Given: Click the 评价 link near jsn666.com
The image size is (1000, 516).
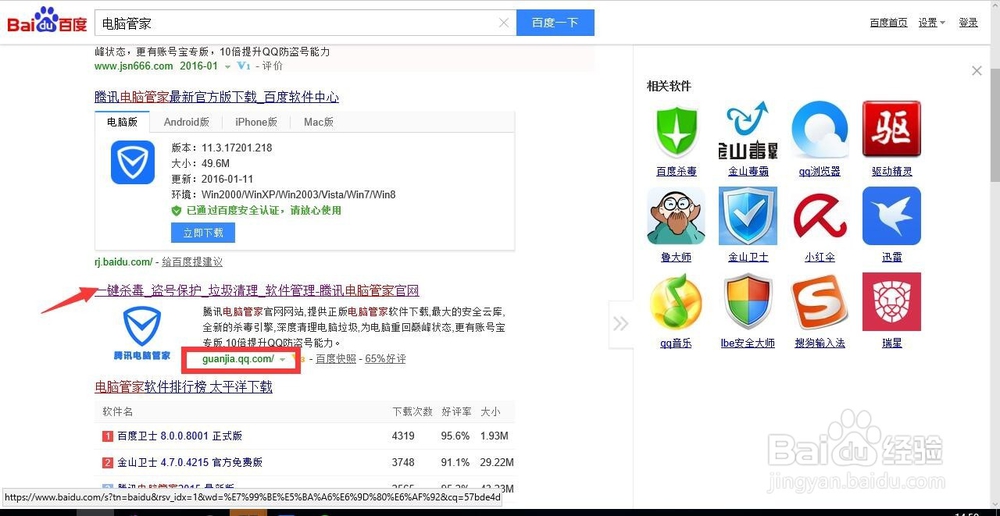Looking at the screenshot, I should pyautogui.click(x=273, y=66).
